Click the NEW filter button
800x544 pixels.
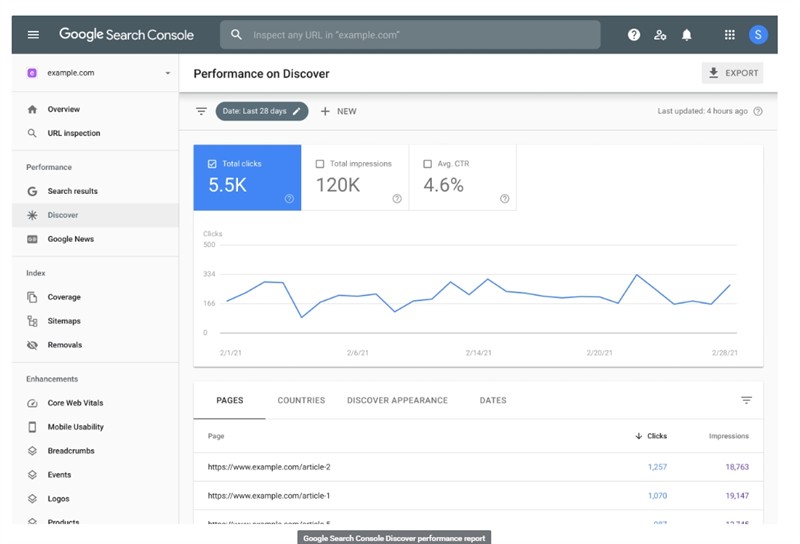[338, 111]
